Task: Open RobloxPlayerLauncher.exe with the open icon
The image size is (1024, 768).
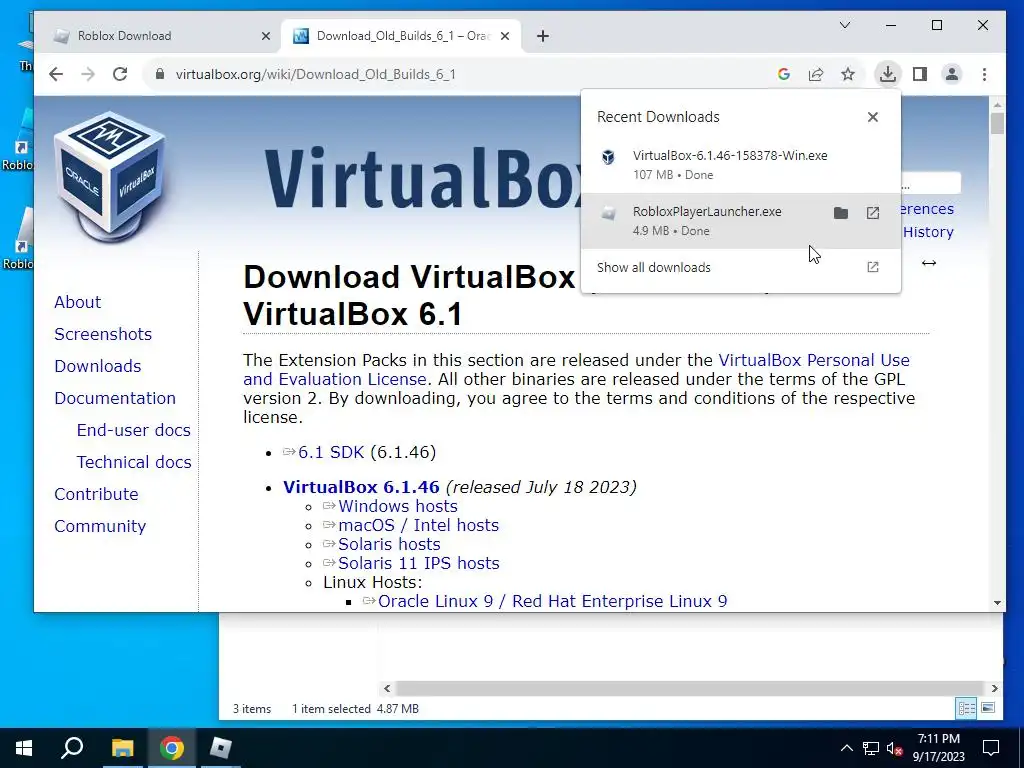Action: pyautogui.click(x=872, y=213)
